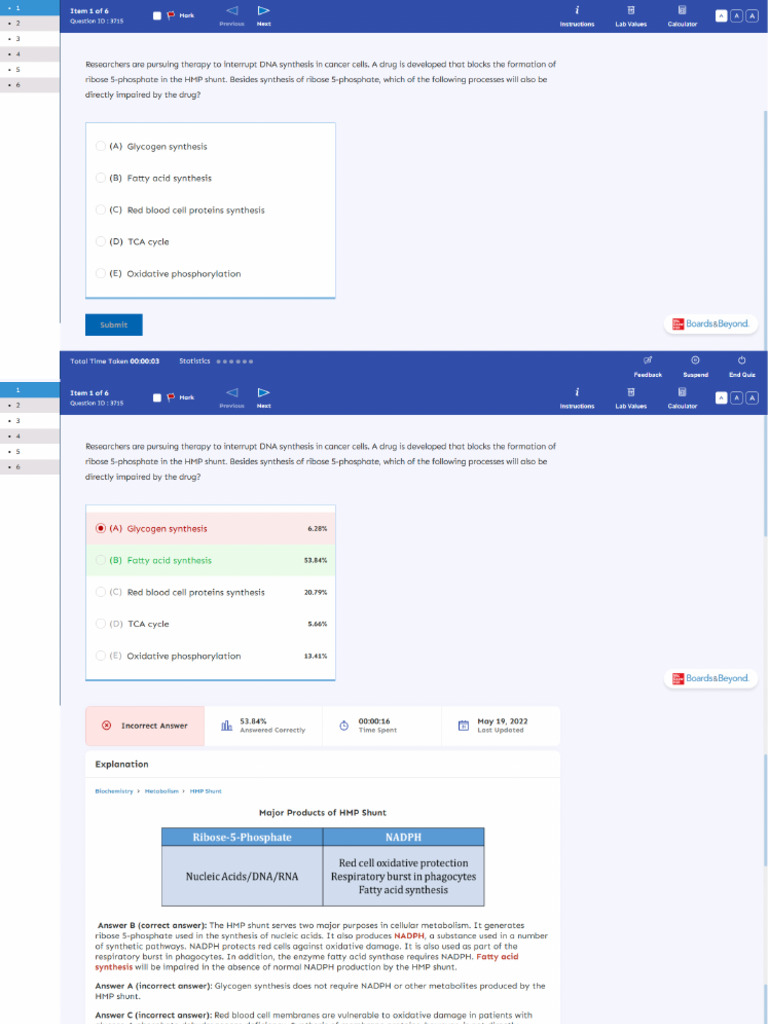
Task: Open the HMP Shunt breadcrumb link
Action: (x=206, y=791)
